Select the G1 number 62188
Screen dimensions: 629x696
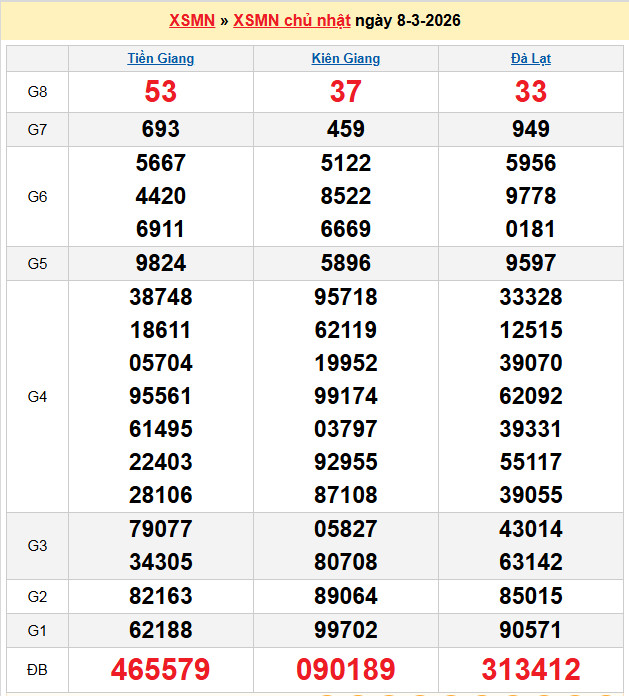pos(161,630)
